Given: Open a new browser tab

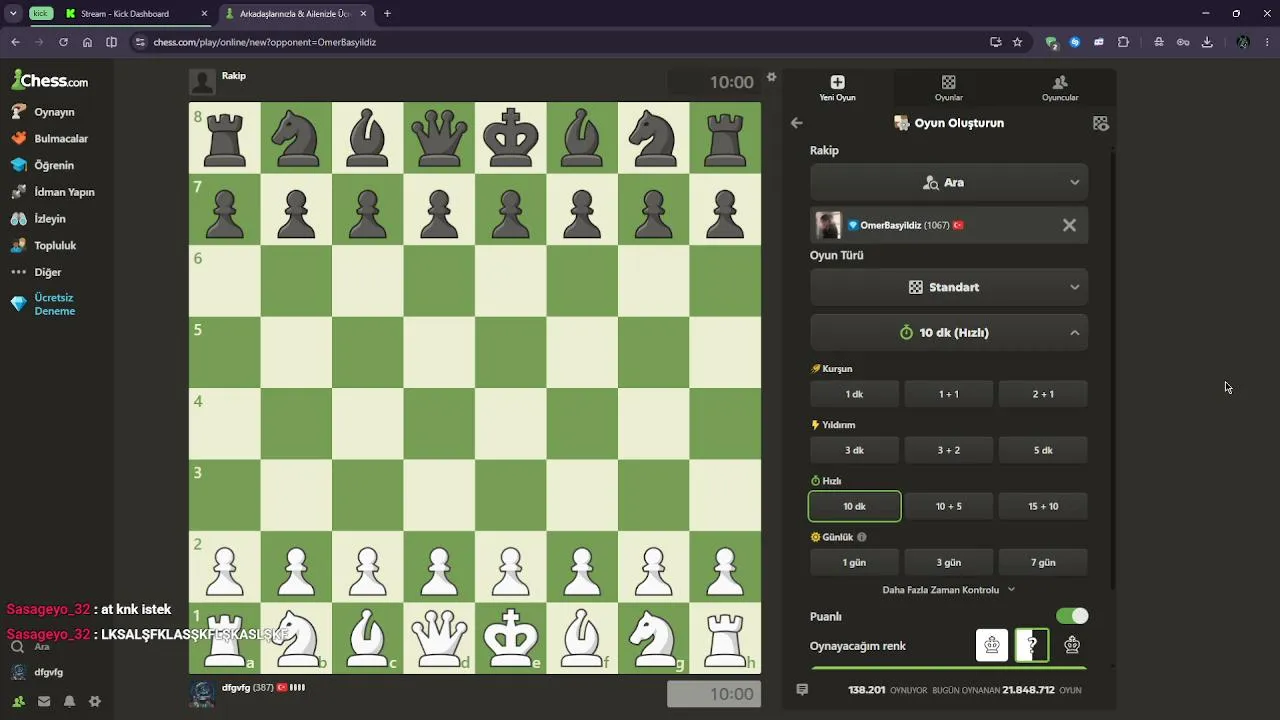Looking at the screenshot, I should pyautogui.click(x=387, y=14).
